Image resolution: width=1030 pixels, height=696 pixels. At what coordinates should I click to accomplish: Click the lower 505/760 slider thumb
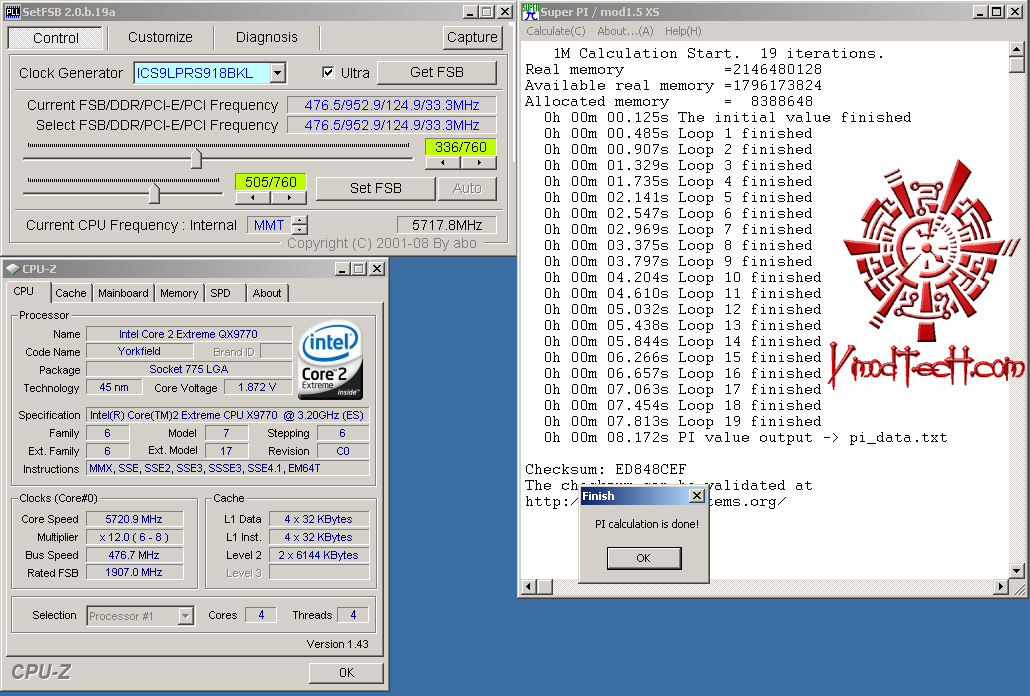(154, 193)
